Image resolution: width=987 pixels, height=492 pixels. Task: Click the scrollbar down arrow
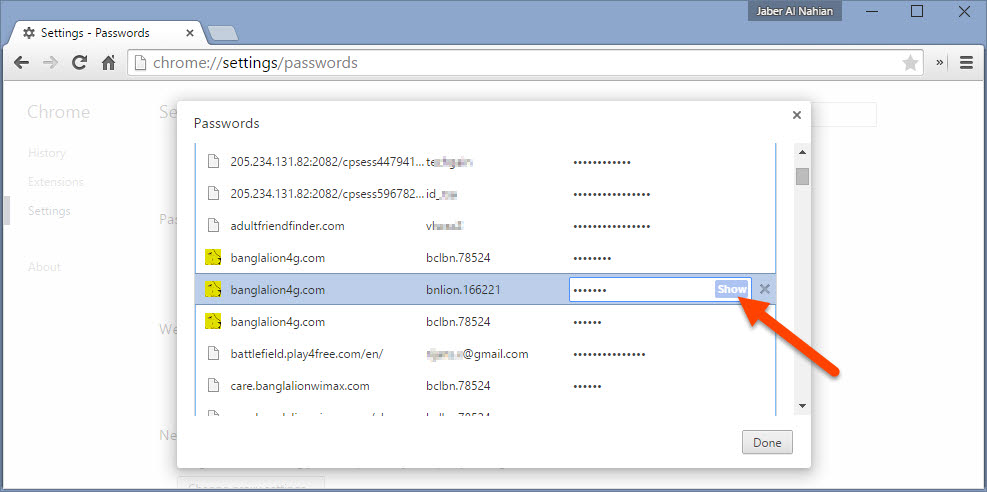802,406
